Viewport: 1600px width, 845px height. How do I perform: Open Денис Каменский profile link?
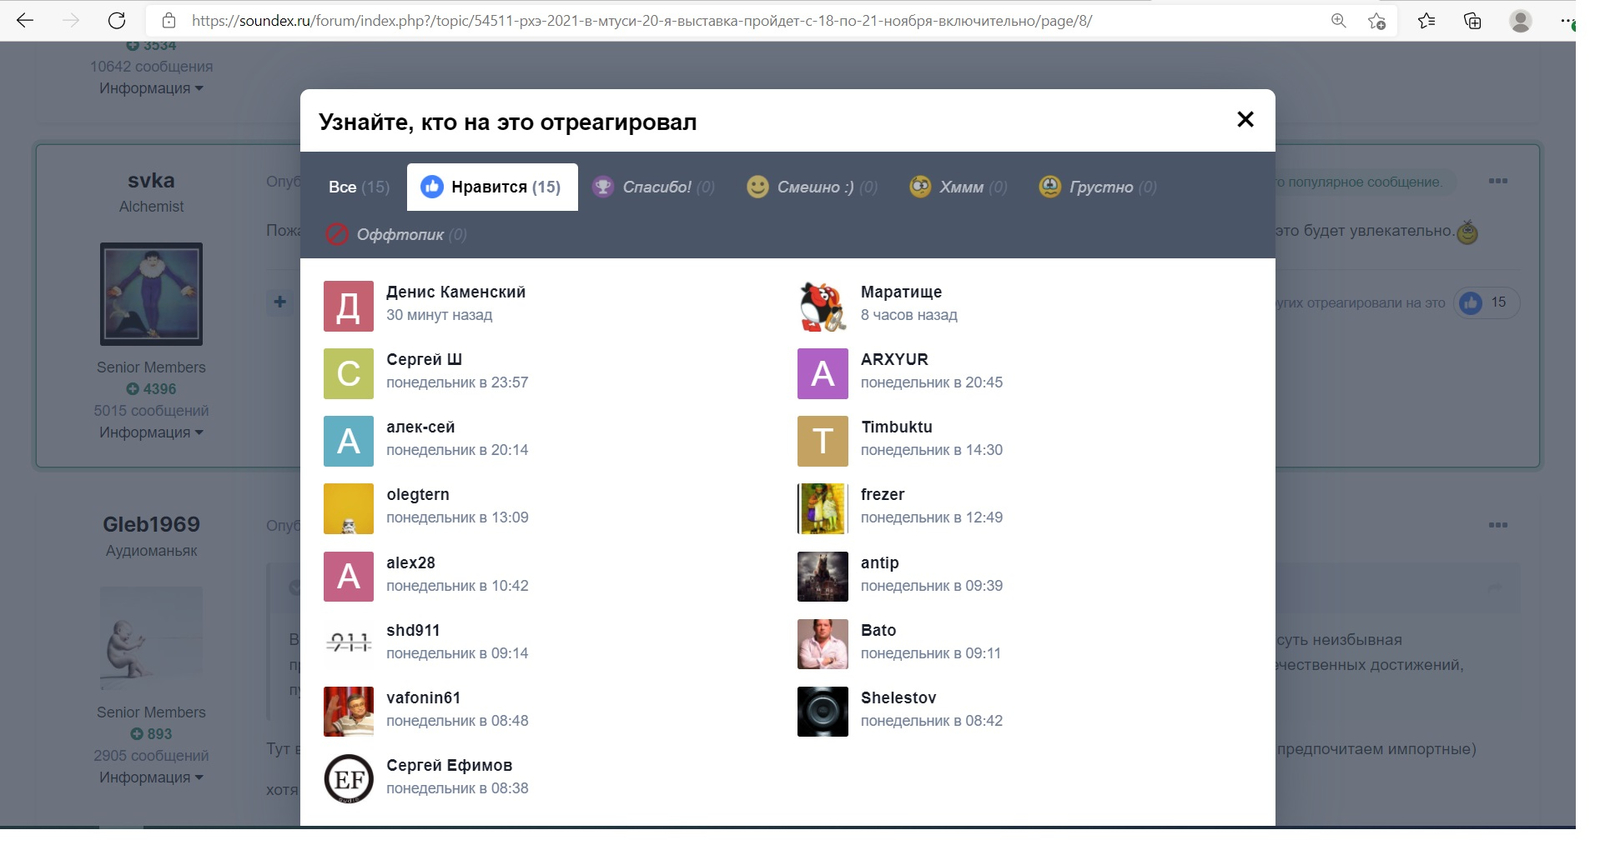[x=456, y=292]
